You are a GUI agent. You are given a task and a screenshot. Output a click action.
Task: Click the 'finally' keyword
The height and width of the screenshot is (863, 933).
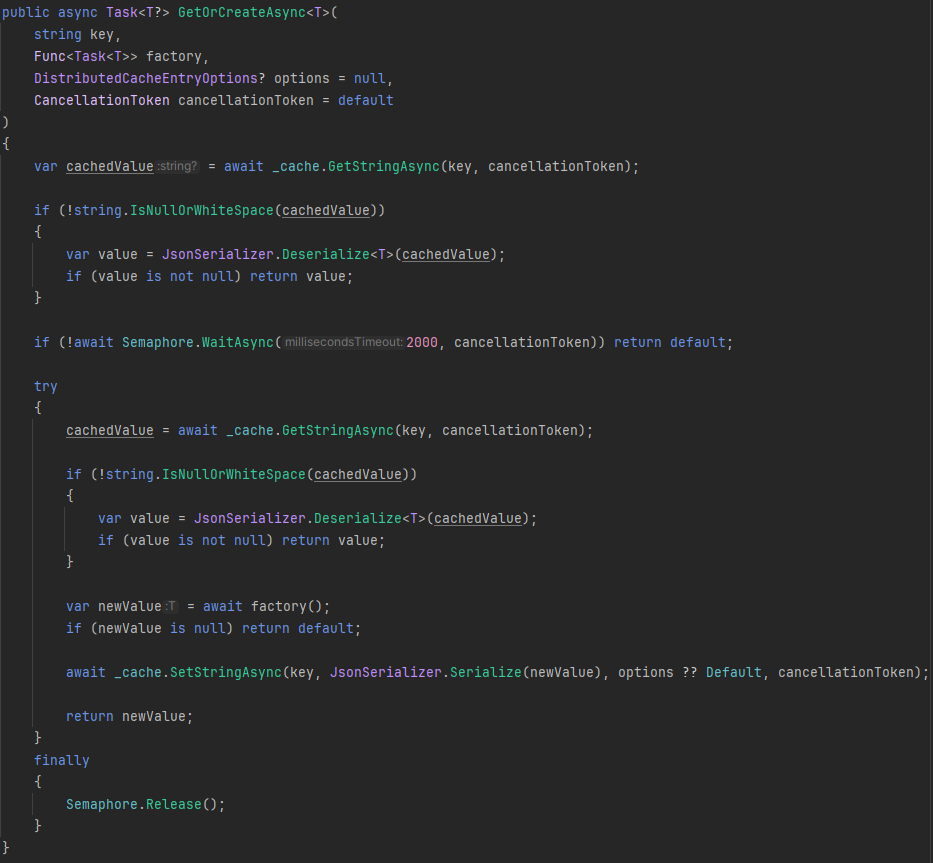tap(62, 761)
